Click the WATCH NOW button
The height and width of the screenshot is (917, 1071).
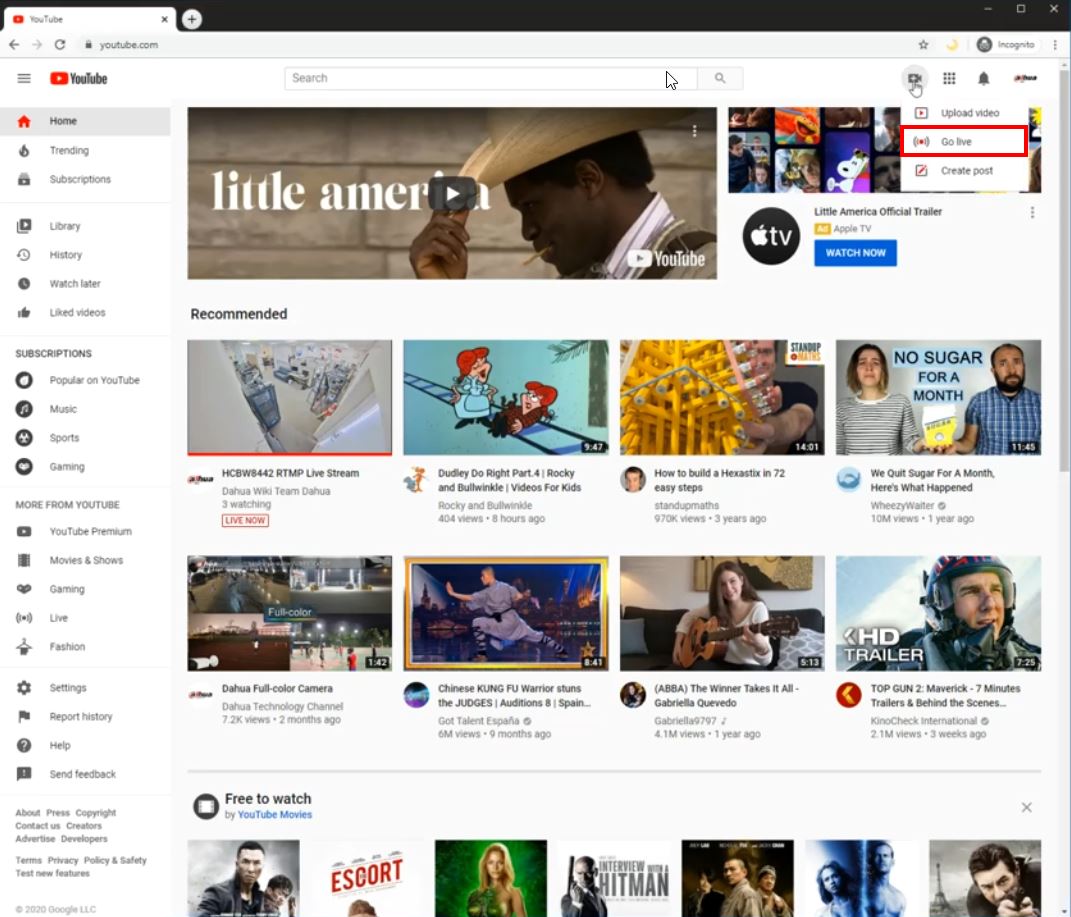tap(855, 253)
